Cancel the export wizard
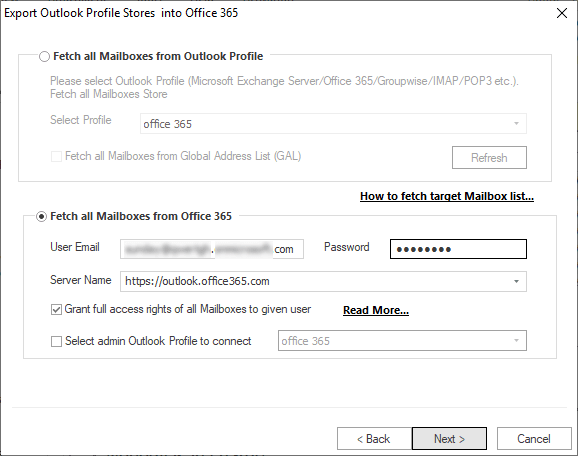The height and width of the screenshot is (456, 578). click(534, 439)
